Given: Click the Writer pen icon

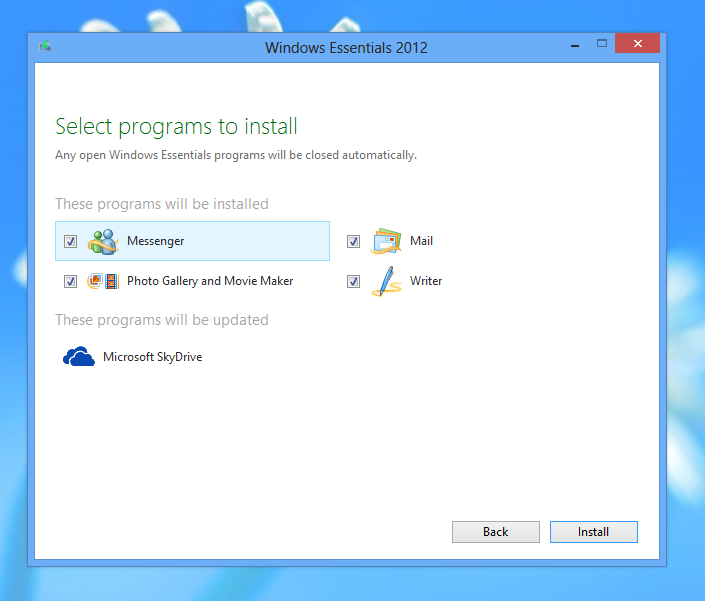Looking at the screenshot, I should (x=386, y=281).
